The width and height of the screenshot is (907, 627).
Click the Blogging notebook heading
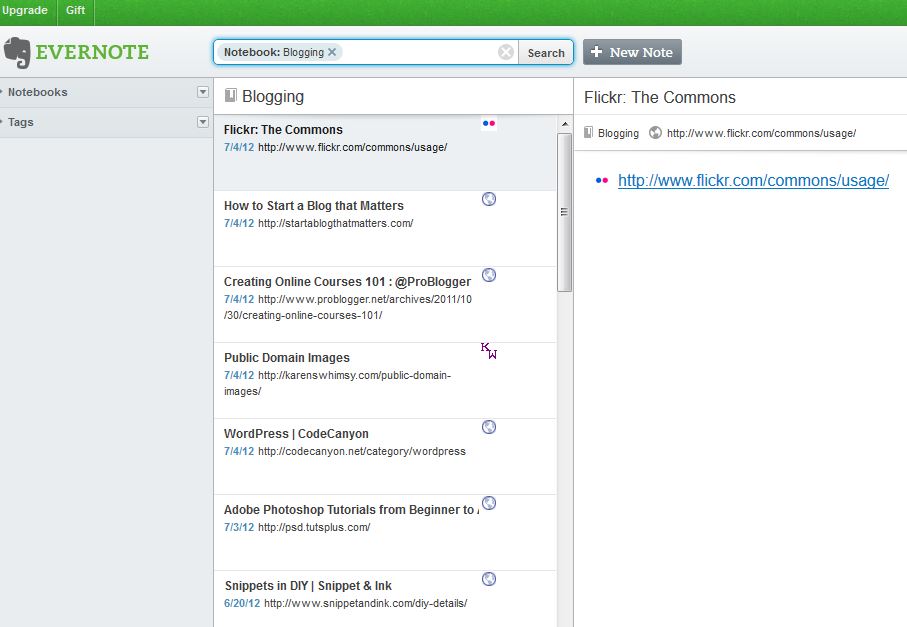click(x=273, y=96)
